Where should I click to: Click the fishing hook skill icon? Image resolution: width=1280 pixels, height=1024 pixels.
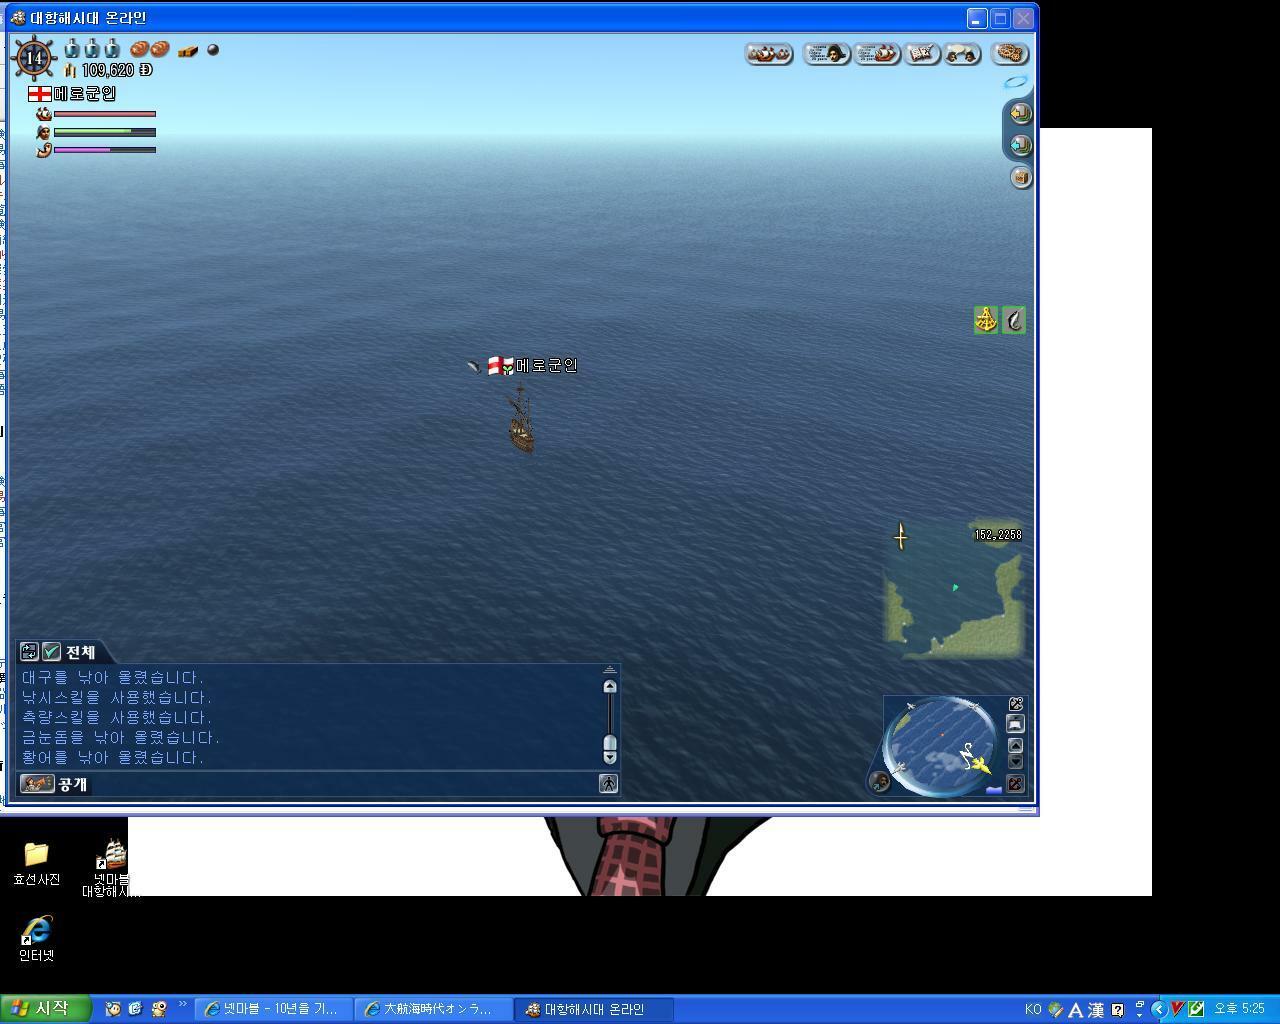pyautogui.click(x=1014, y=320)
